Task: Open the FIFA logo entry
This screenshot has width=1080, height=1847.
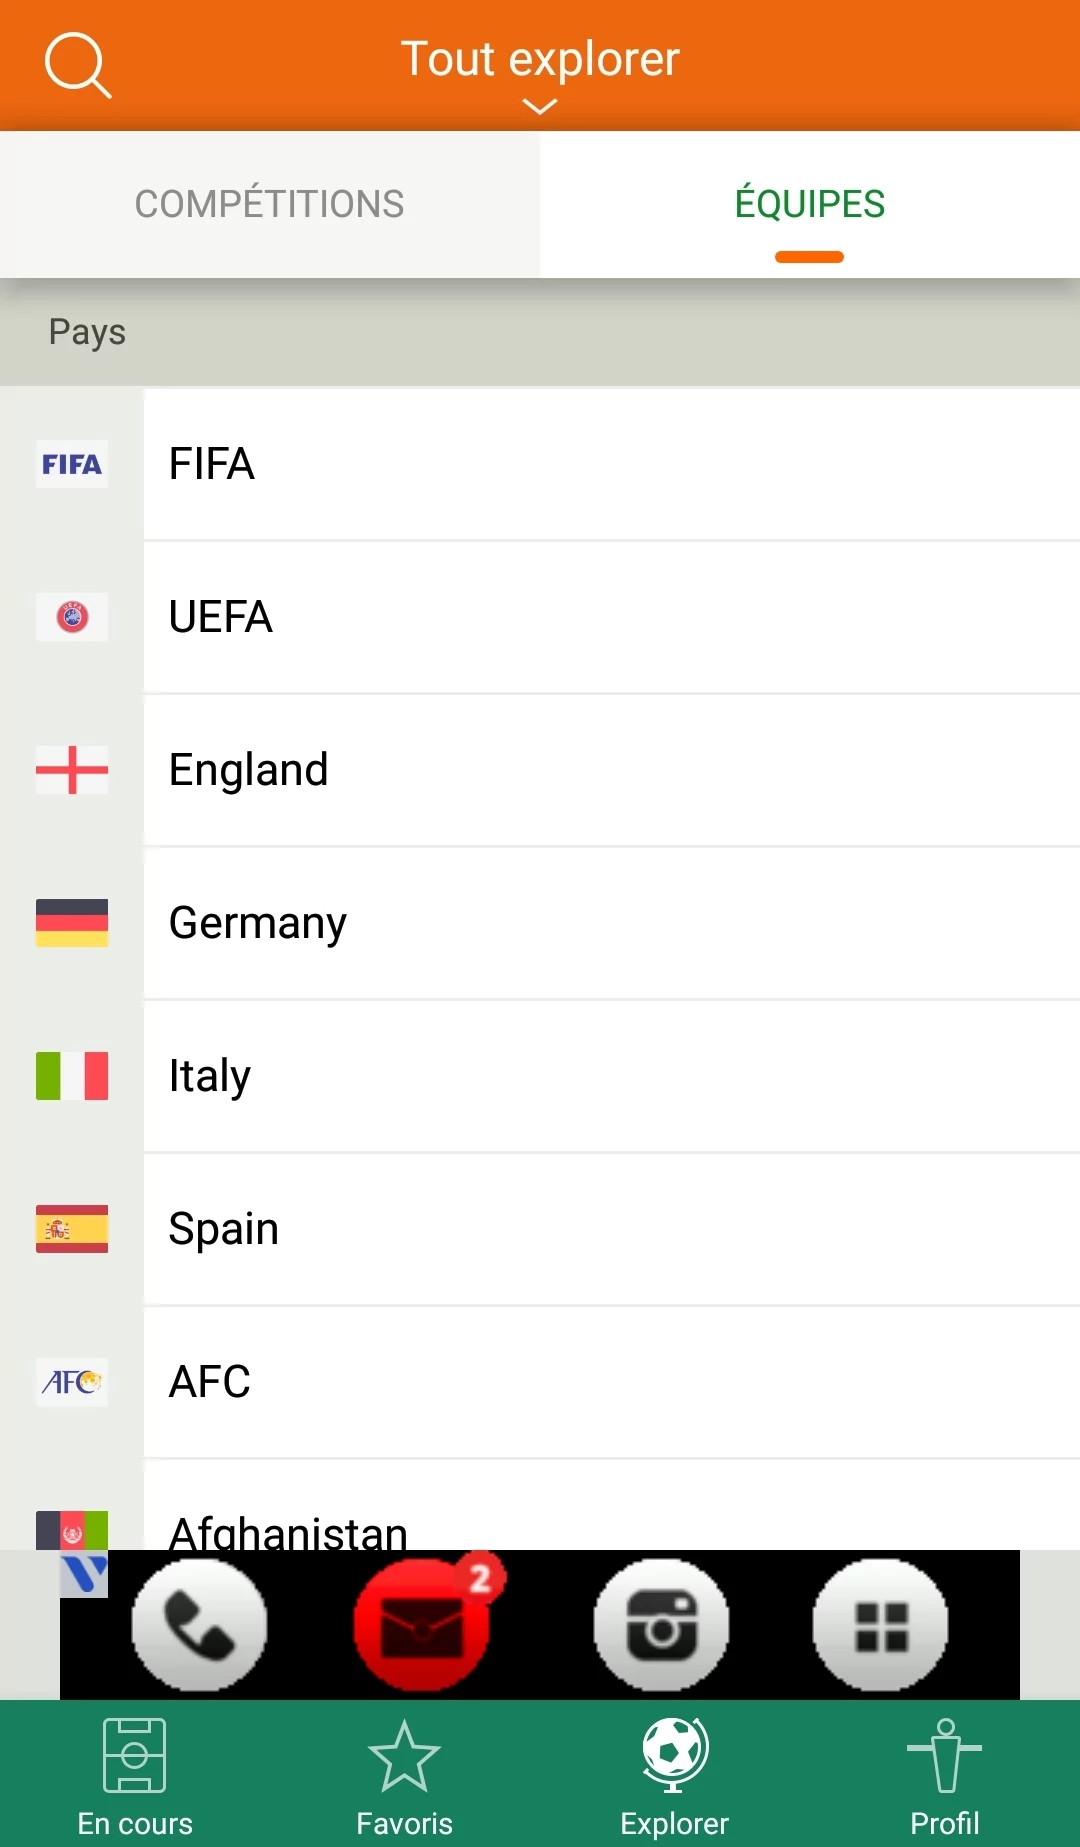Action: click(x=72, y=464)
